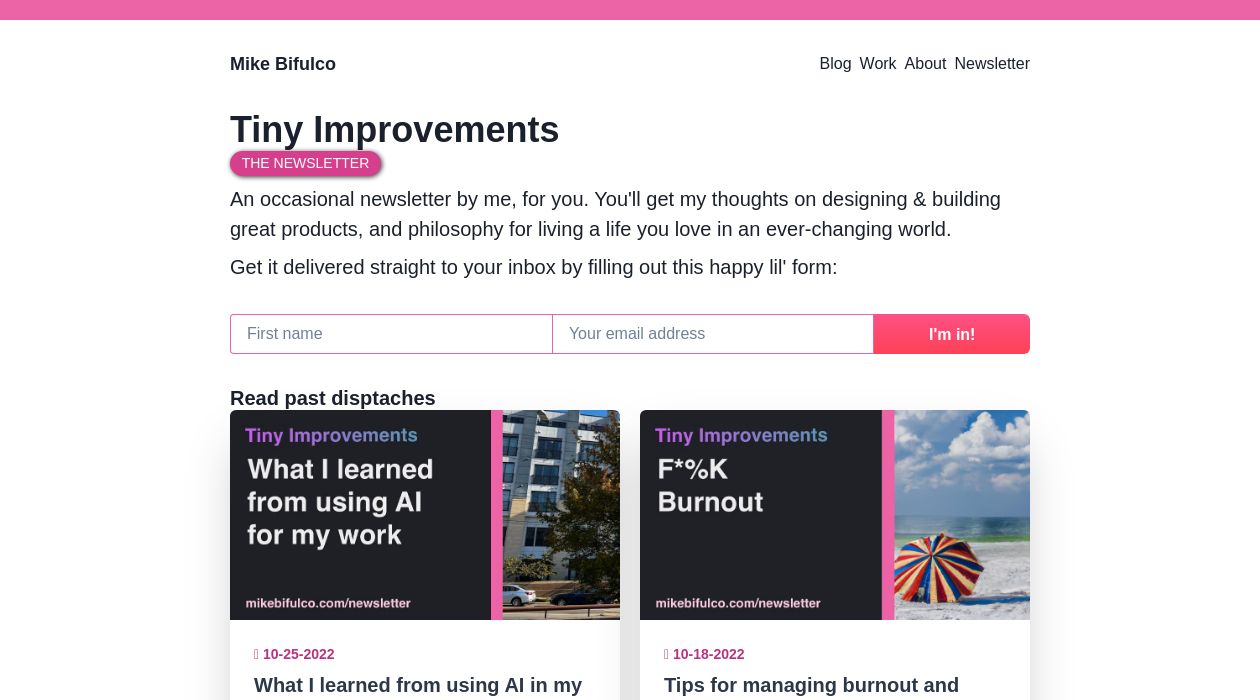This screenshot has width=1260, height=700.
Task: Select Work in the top navigation
Action: (878, 63)
